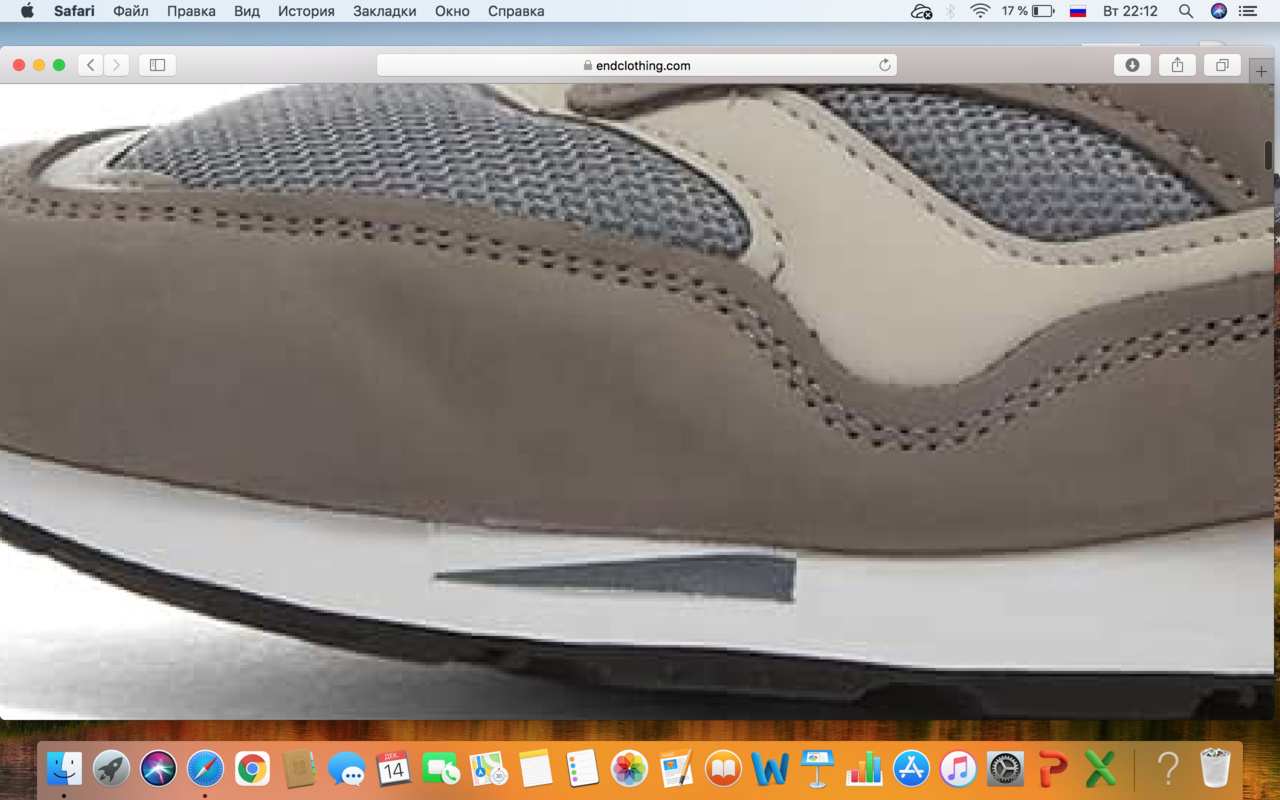The width and height of the screenshot is (1280, 800).
Task: Open Pages from the Dock
Action: [x=676, y=768]
